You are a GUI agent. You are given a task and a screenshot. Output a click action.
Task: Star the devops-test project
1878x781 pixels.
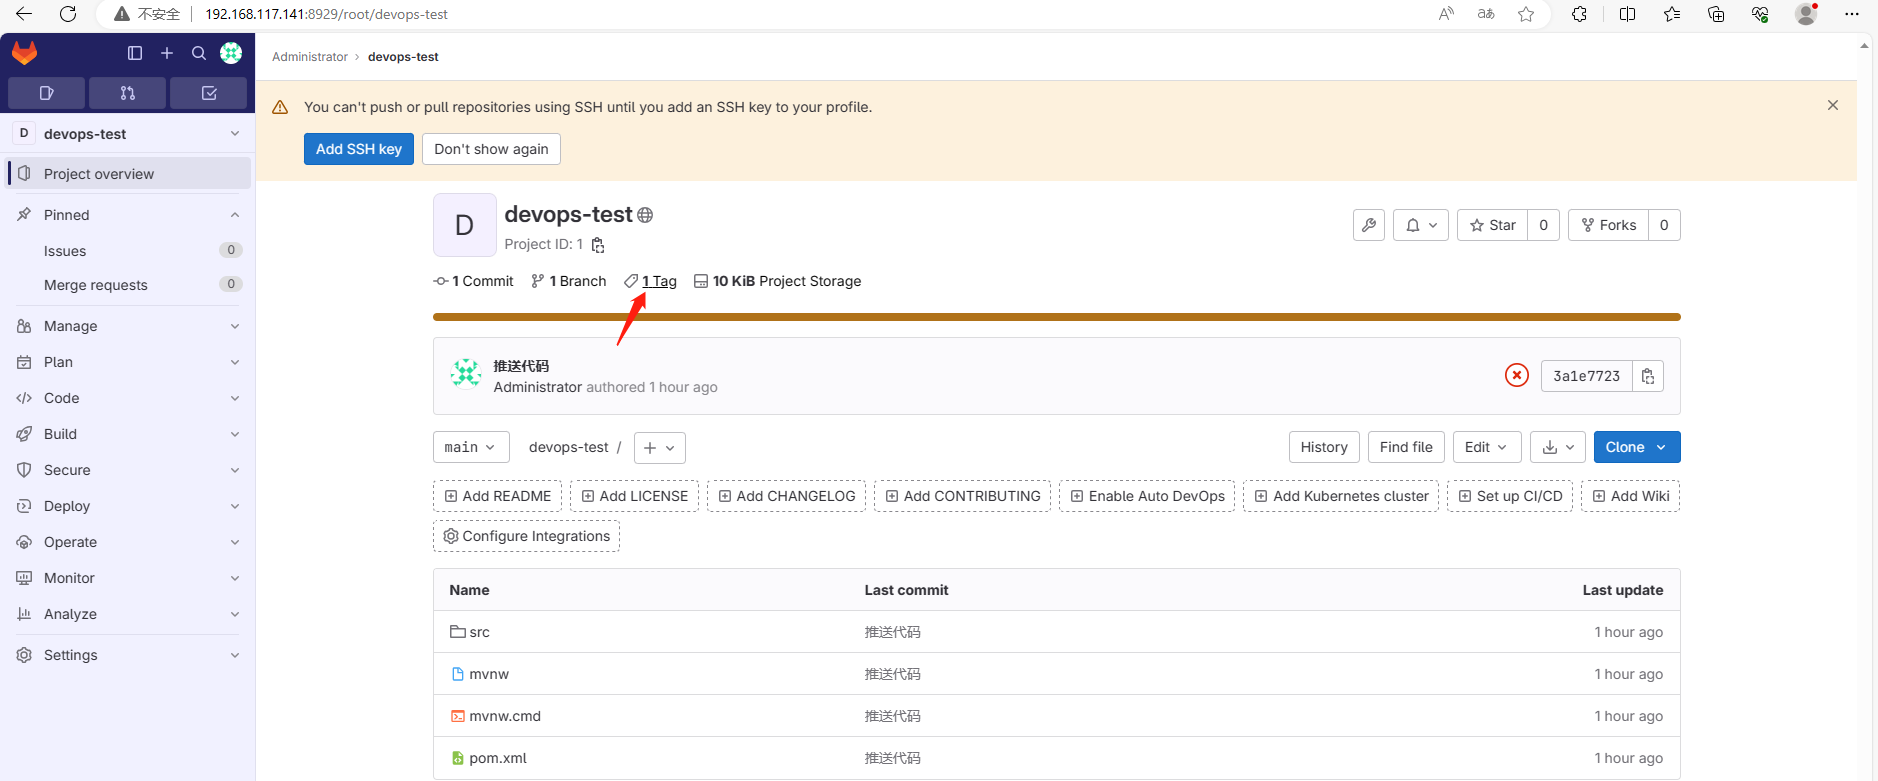1493,225
